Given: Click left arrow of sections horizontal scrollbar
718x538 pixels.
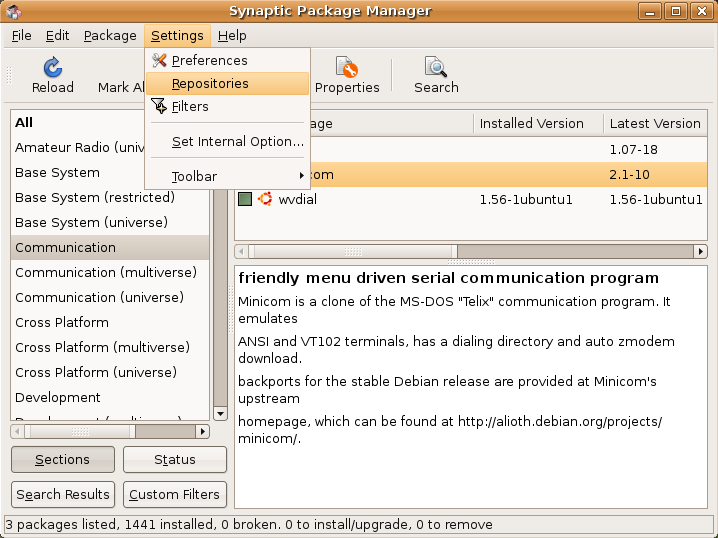Looking at the screenshot, I should coord(17,431).
